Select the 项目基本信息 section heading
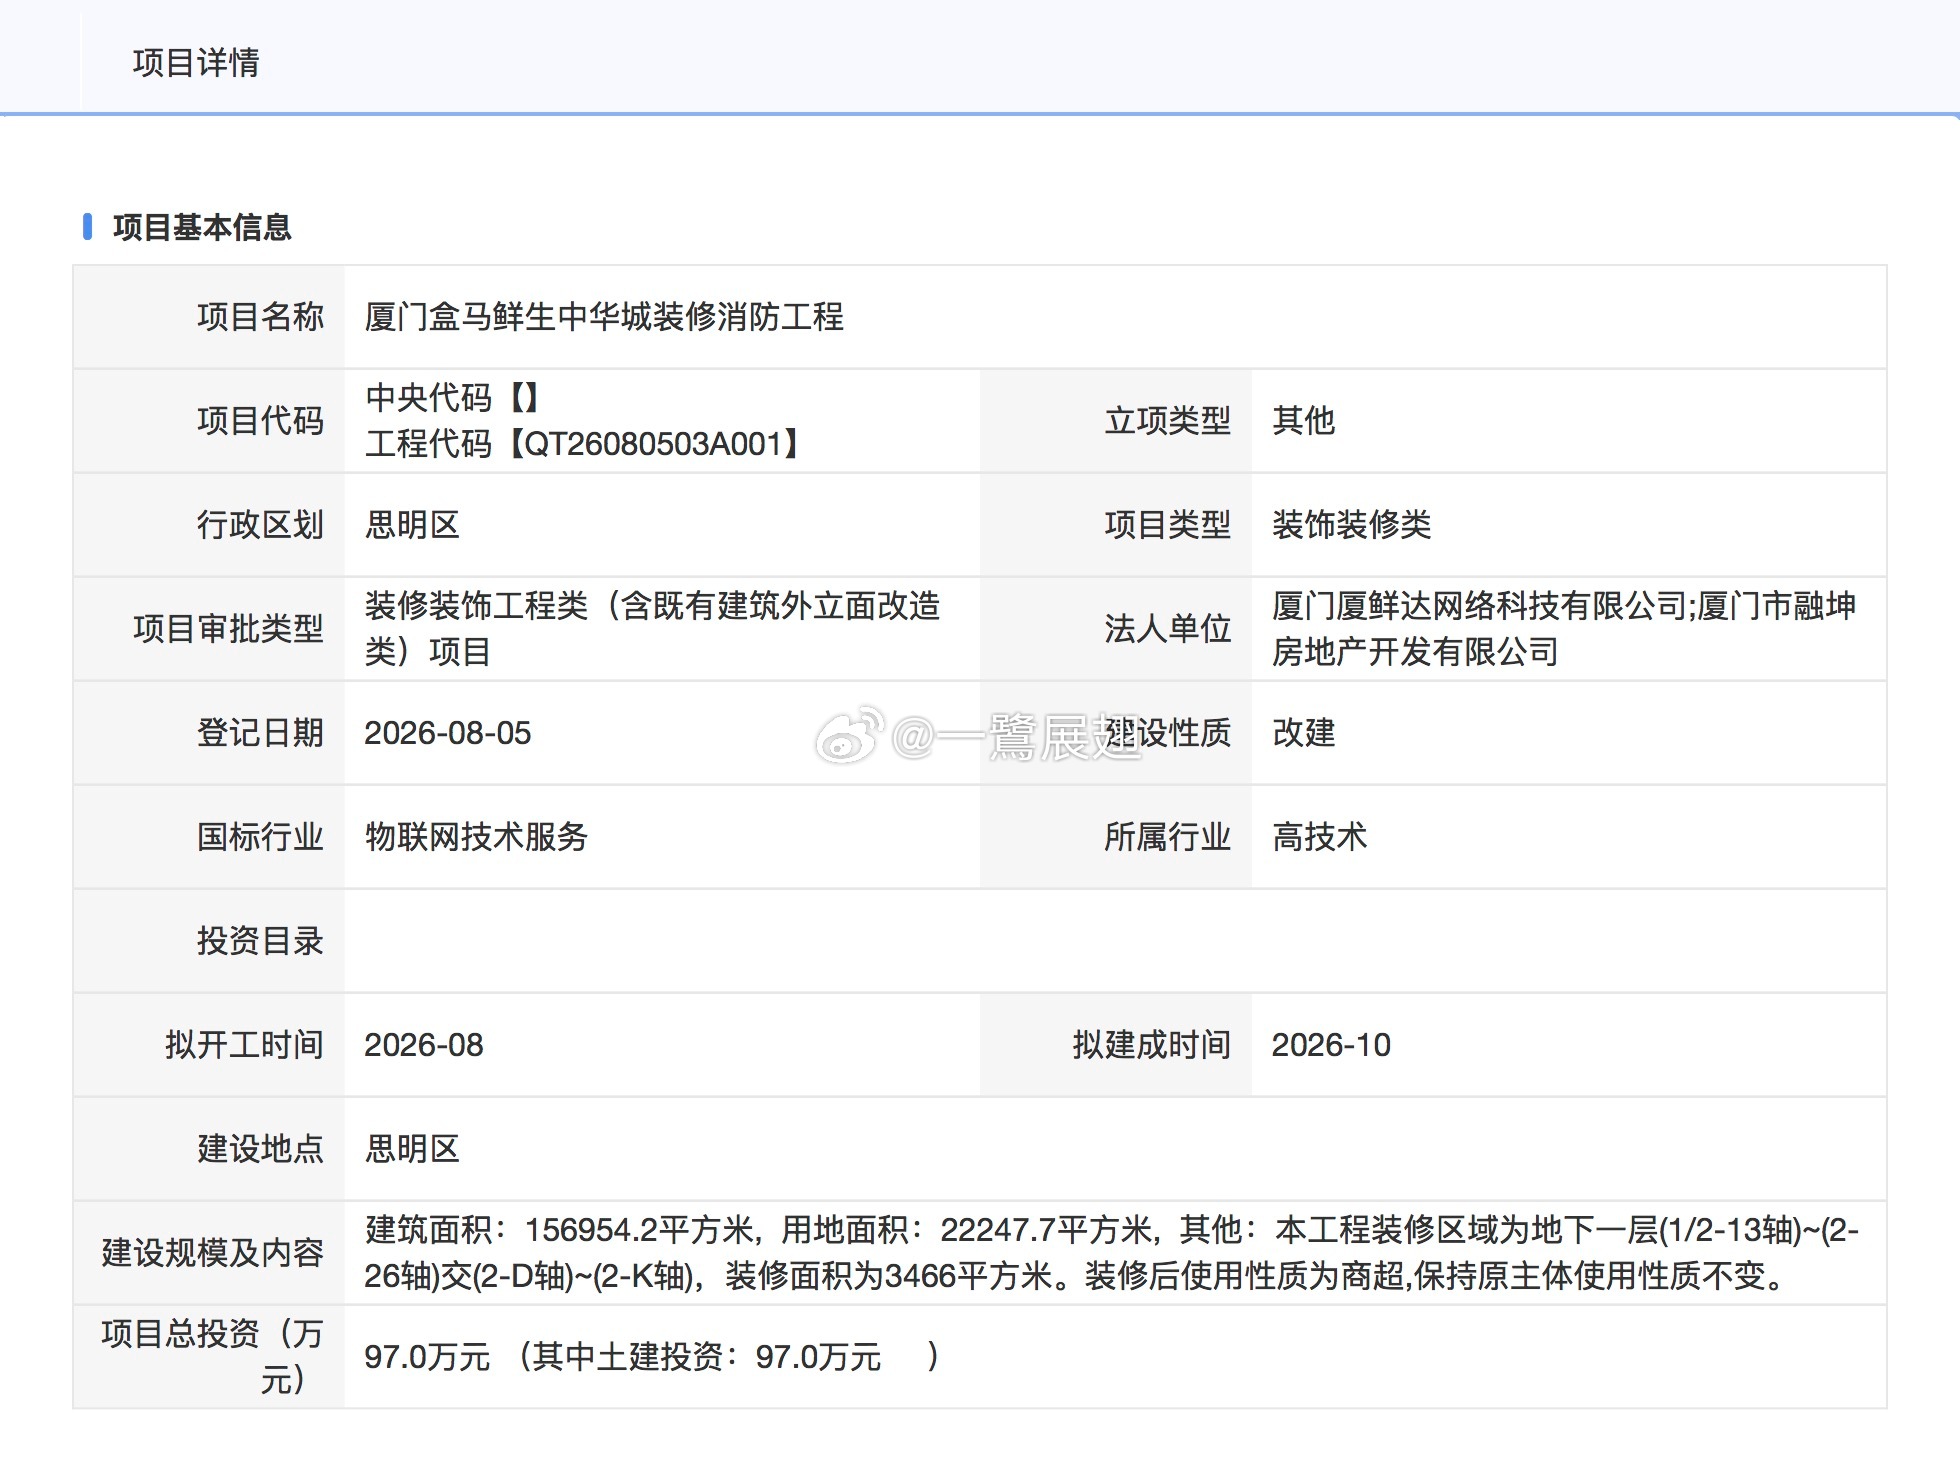This screenshot has width=1960, height=1470. click(x=202, y=227)
